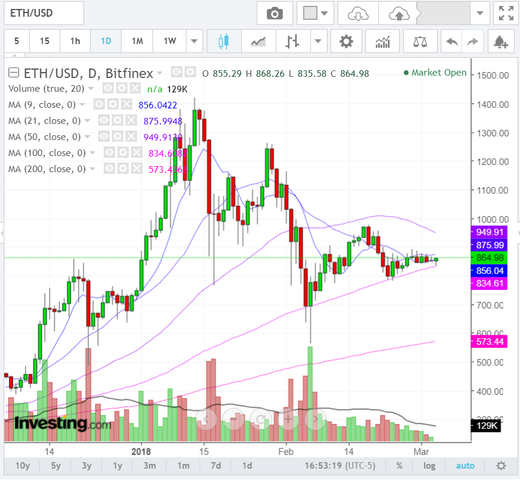Image resolution: width=520 pixels, height=480 pixels.
Task: Hide the MA 200 indicator
Action: coord(109,168)
